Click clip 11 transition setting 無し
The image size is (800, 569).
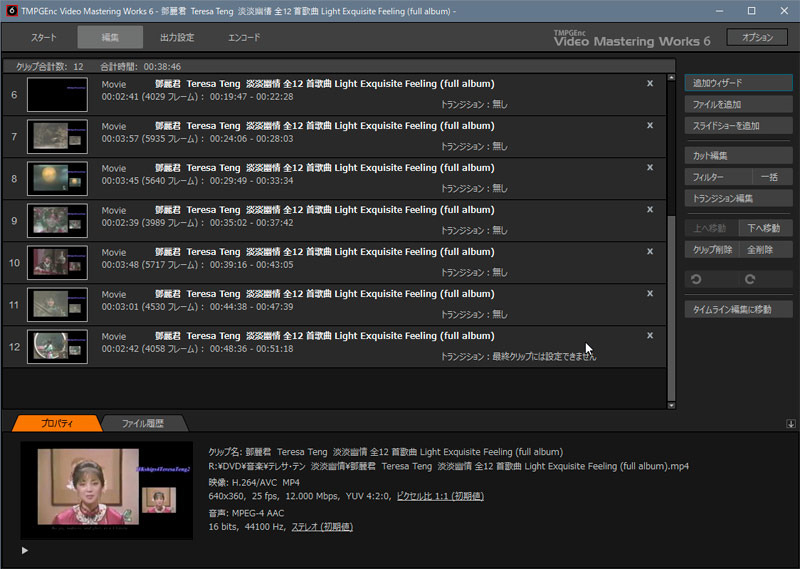[500, 314]
